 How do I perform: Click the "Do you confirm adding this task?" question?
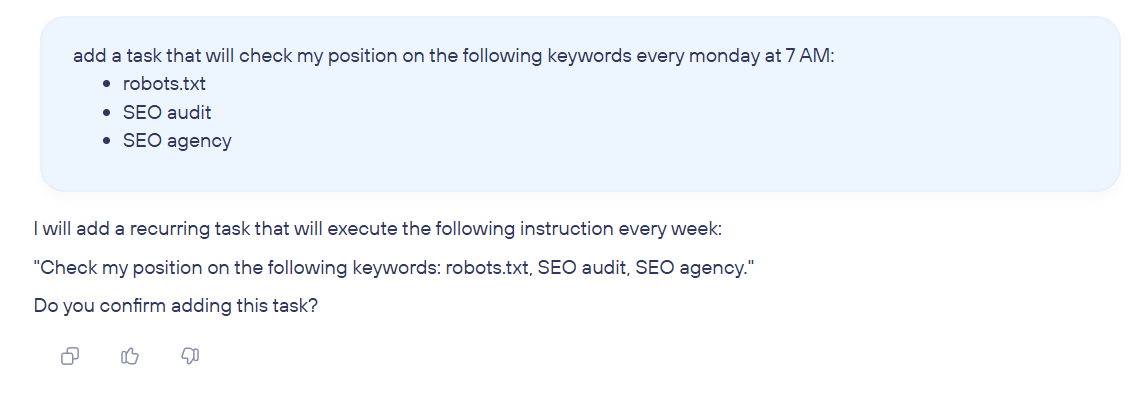pos(176,306)
